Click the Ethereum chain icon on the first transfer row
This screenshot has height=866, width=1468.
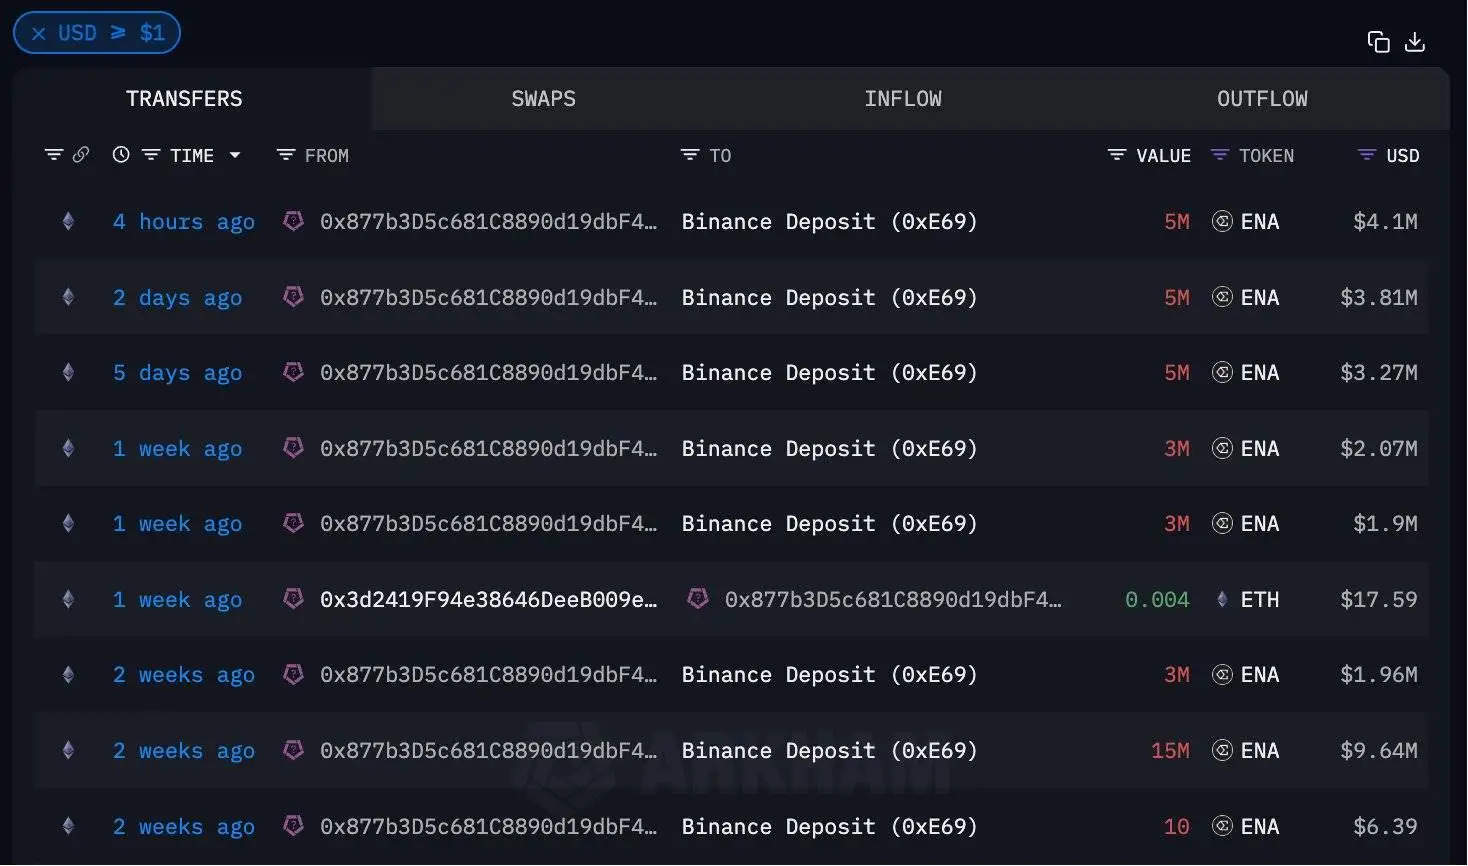[x=67, y=221]
